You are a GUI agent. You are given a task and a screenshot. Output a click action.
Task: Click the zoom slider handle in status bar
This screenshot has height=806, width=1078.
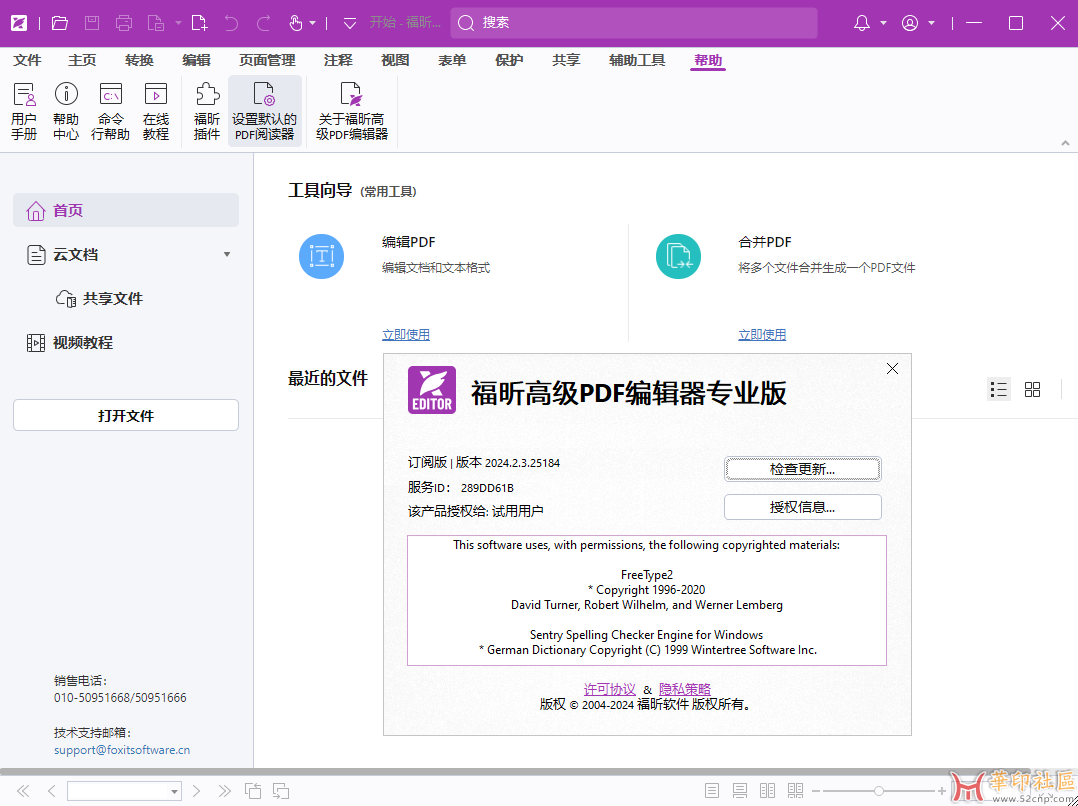[x=879, y=791]
